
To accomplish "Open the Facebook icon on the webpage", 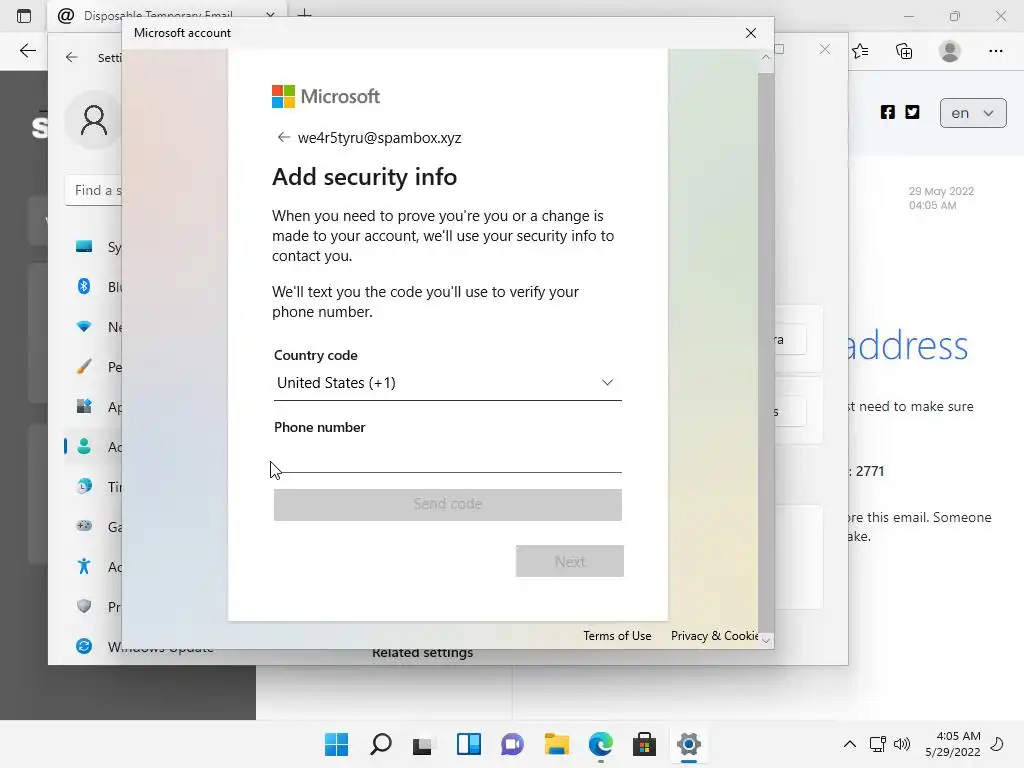I will tap(888, 112).
